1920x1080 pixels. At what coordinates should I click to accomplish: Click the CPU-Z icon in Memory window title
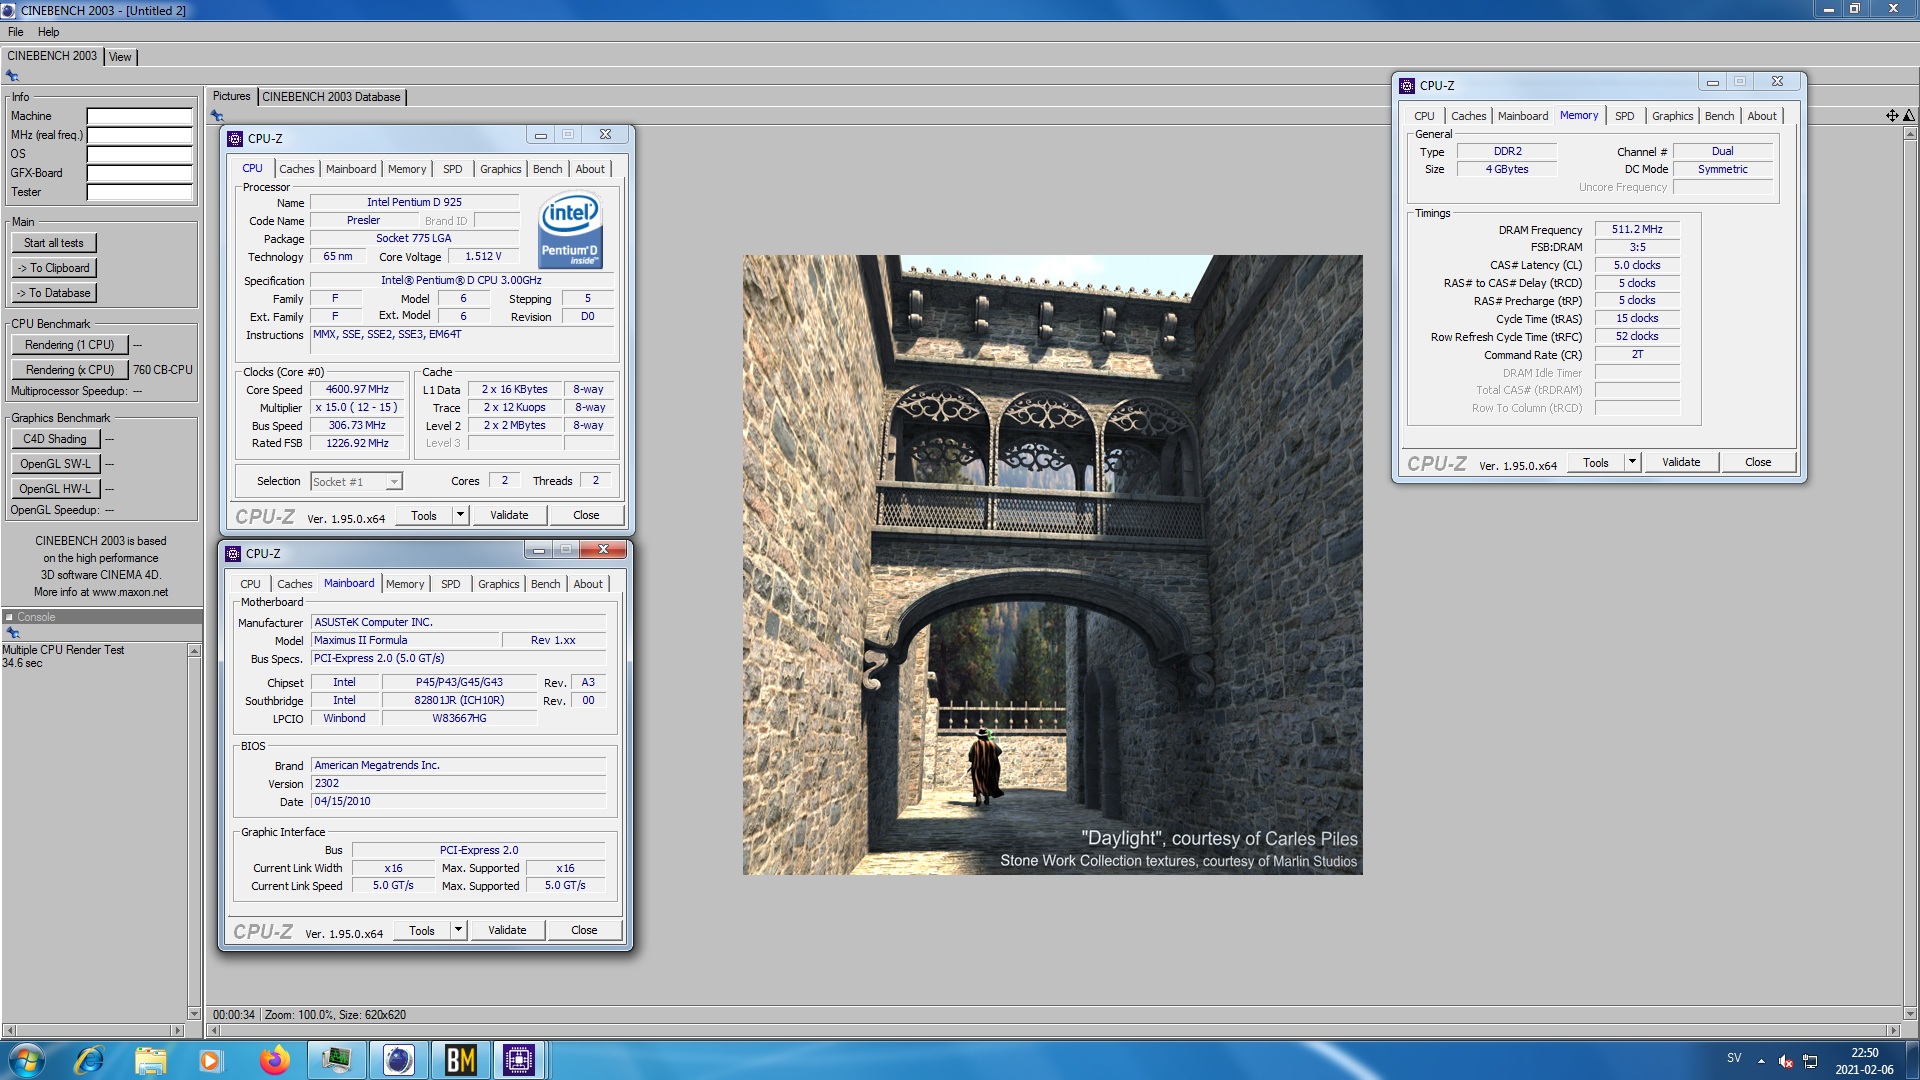(x=1407, y=86)
